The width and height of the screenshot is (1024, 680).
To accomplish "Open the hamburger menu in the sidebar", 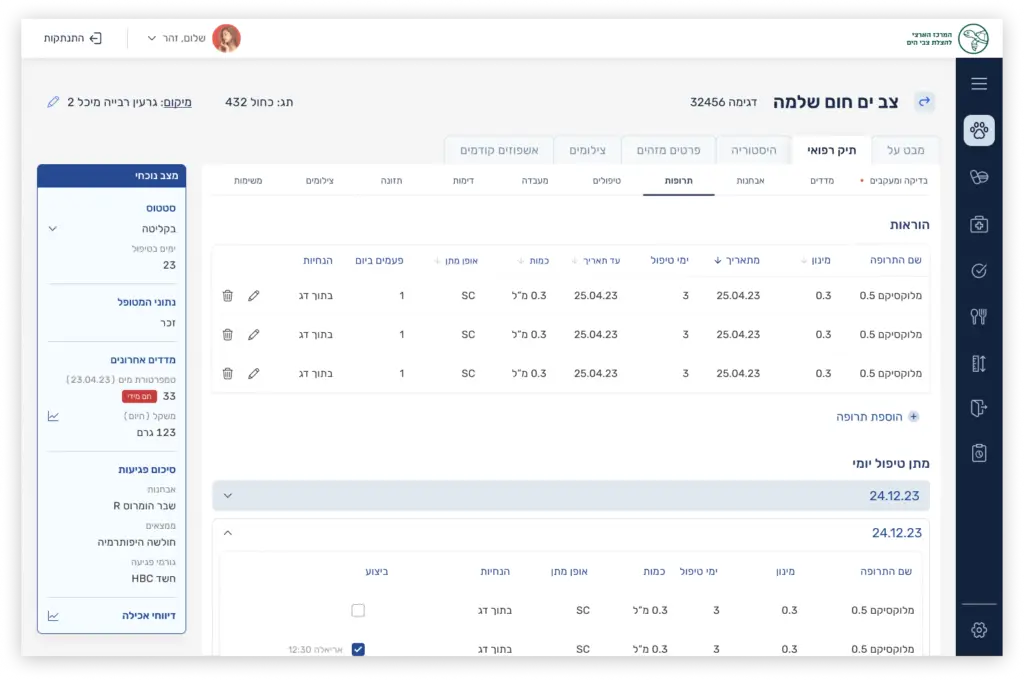I will 979,84.
